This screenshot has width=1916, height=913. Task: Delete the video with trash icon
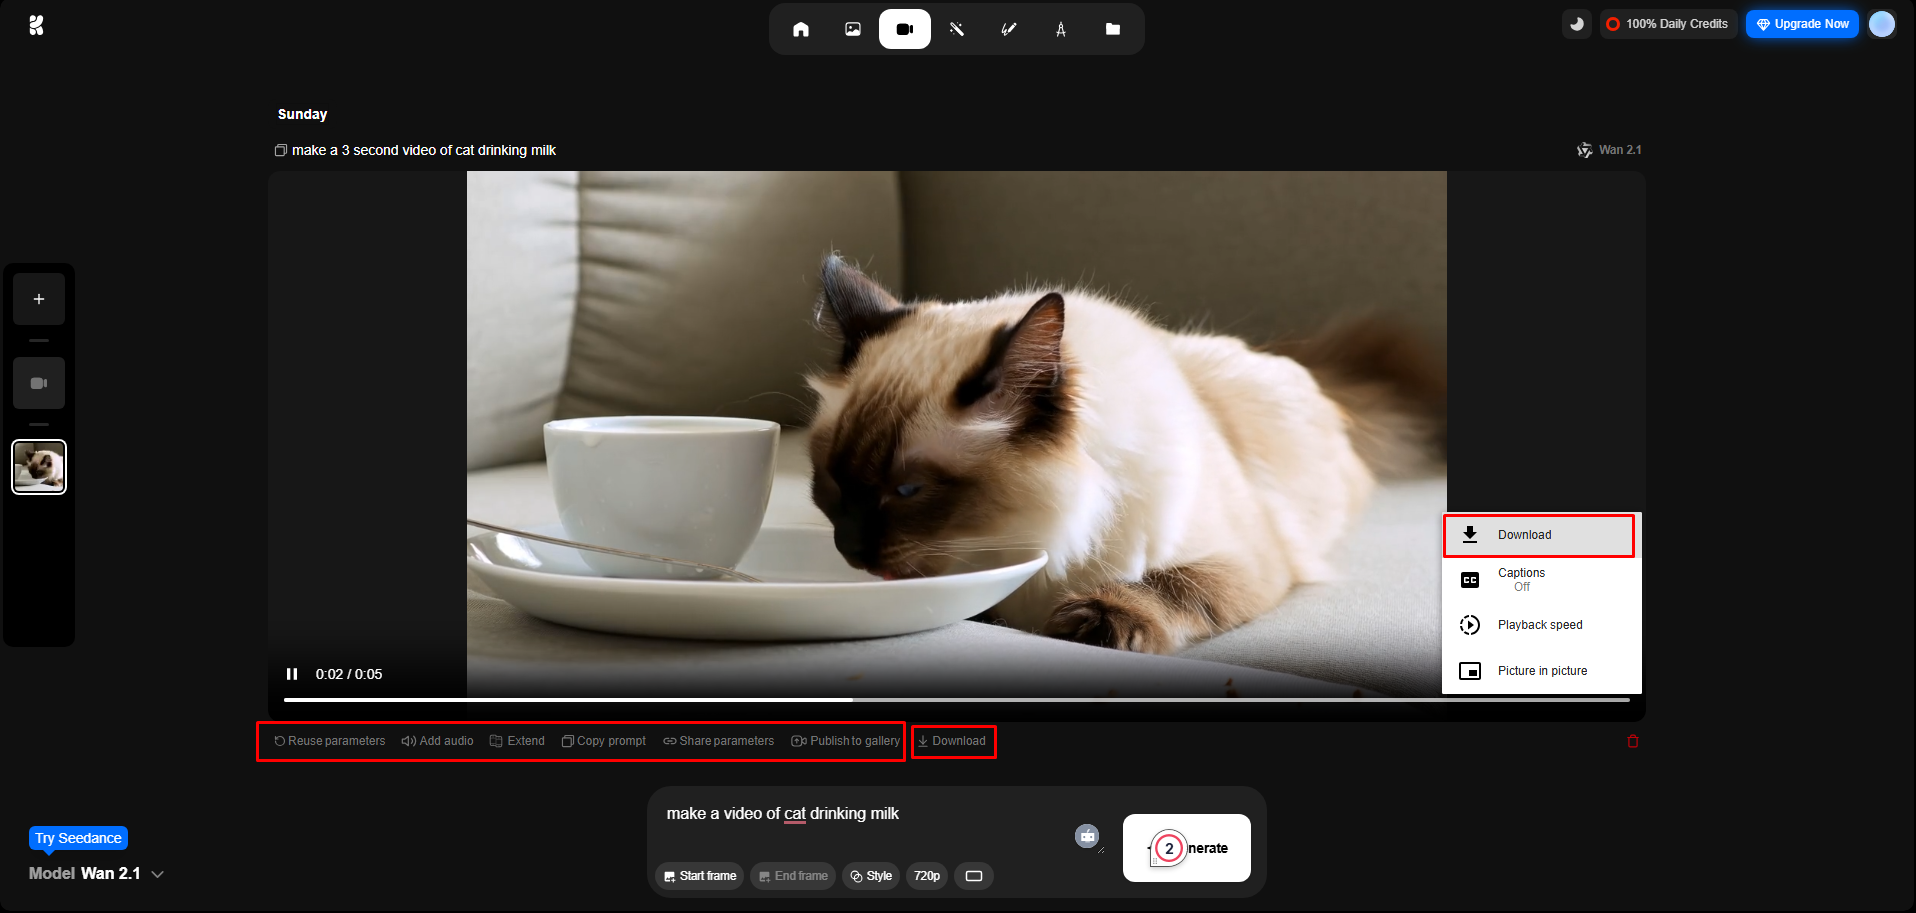tap(1633, 741)
